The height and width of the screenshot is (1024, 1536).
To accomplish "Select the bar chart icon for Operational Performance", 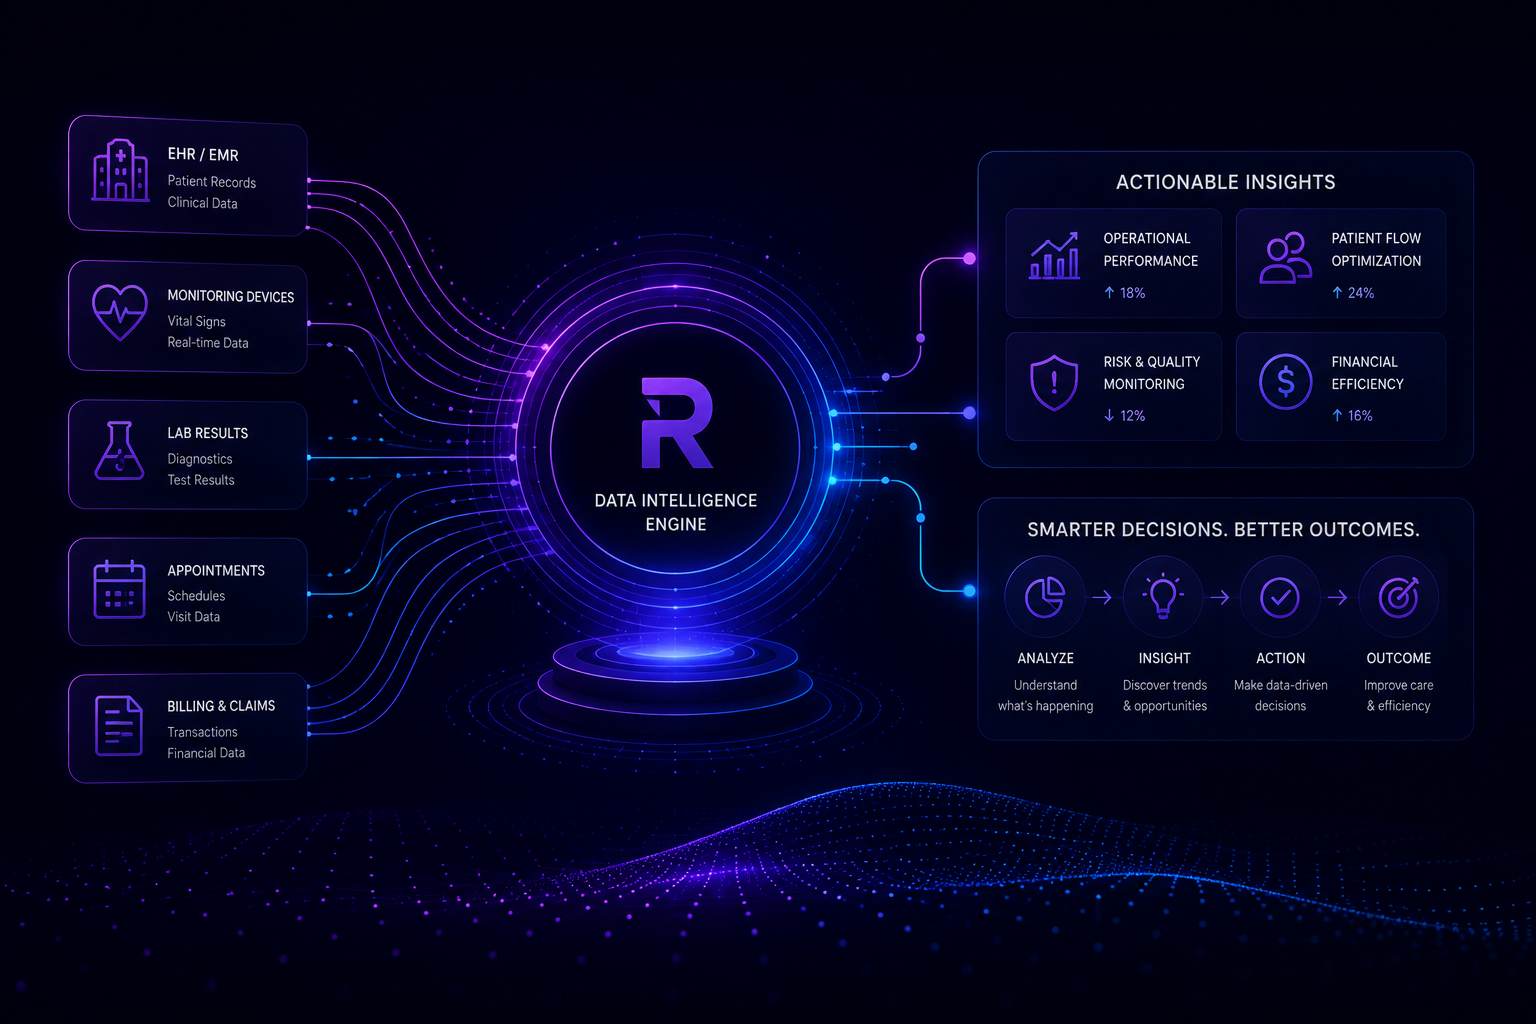I will (x=1054, y=256).
